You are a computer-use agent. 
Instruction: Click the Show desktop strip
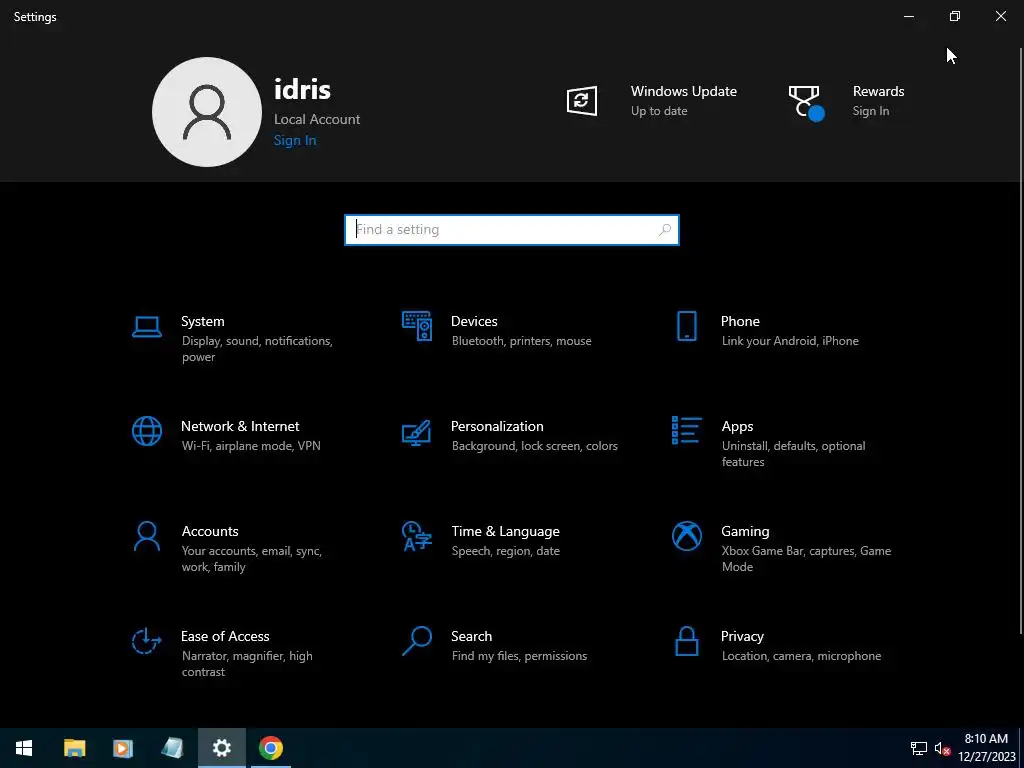point(1021,748)
